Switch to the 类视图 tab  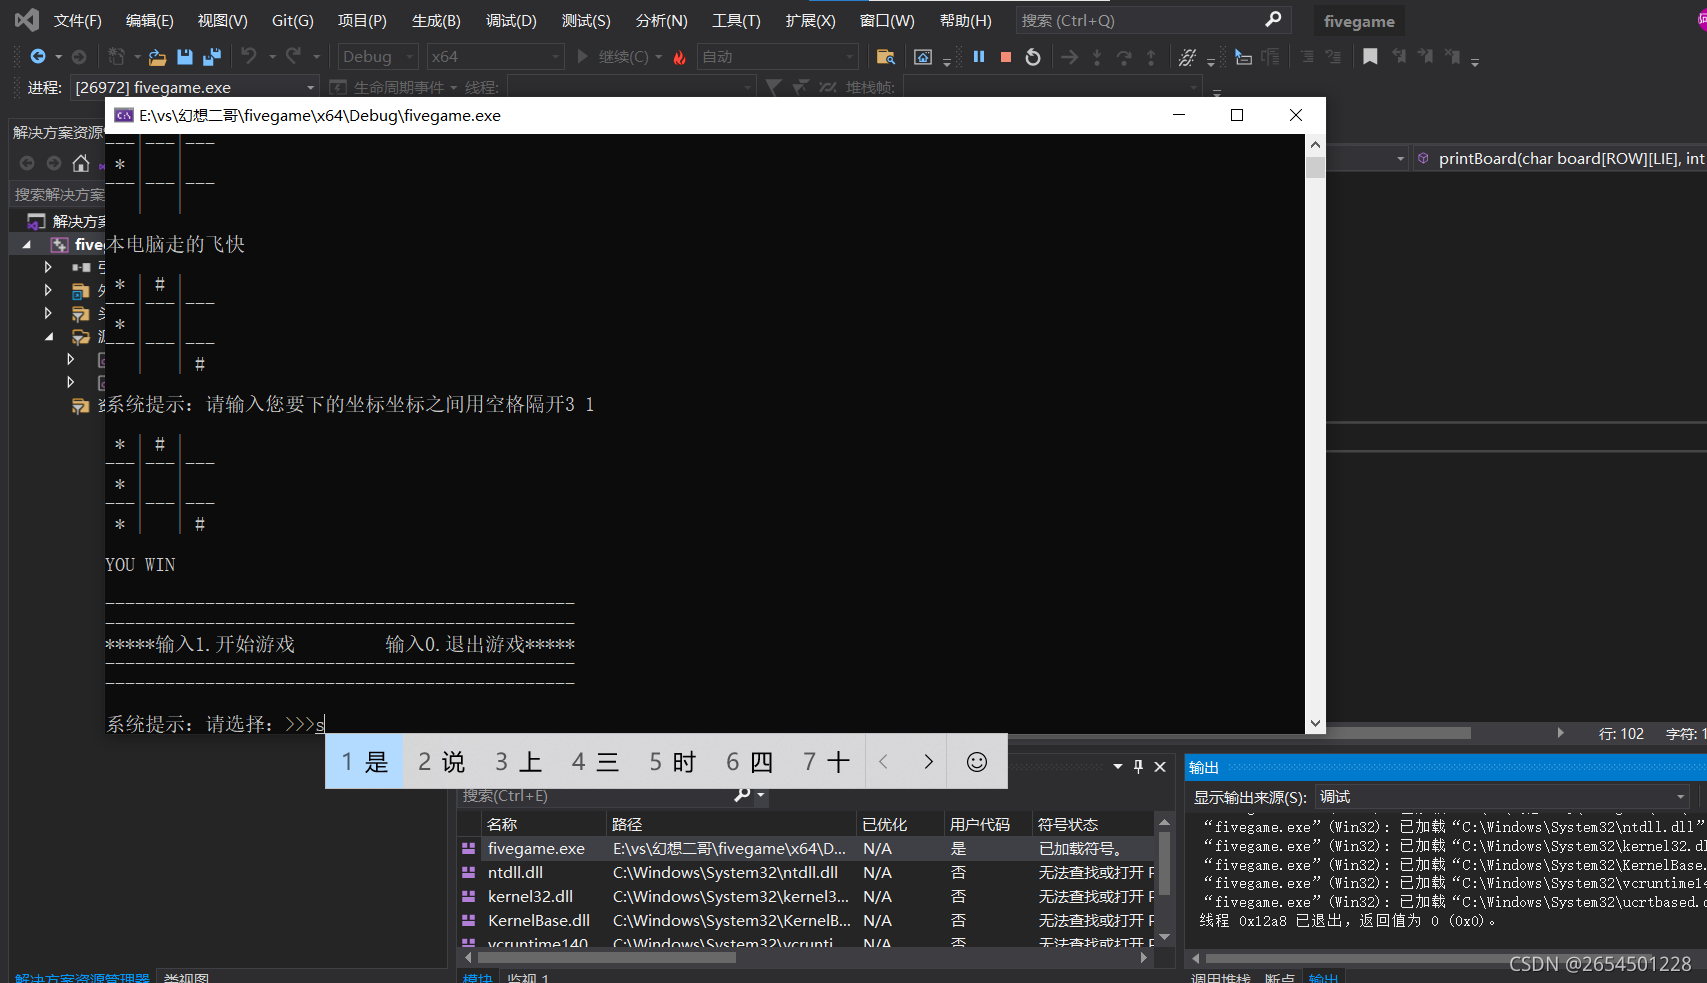coord(186,977)
